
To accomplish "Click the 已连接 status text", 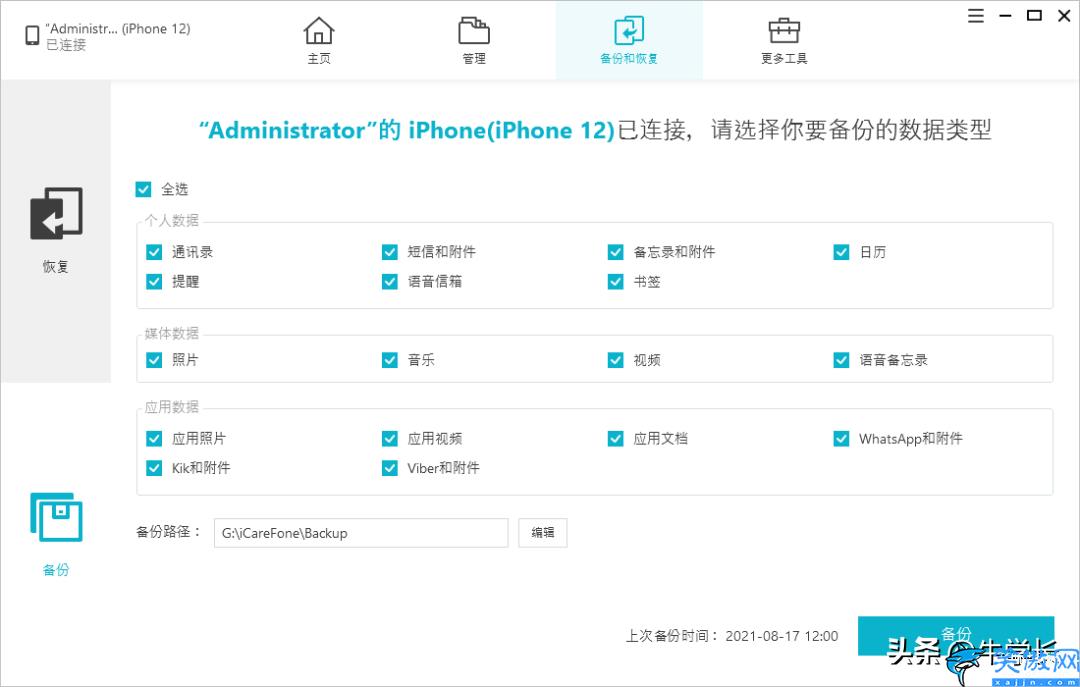I will click(x=66, y=45).
